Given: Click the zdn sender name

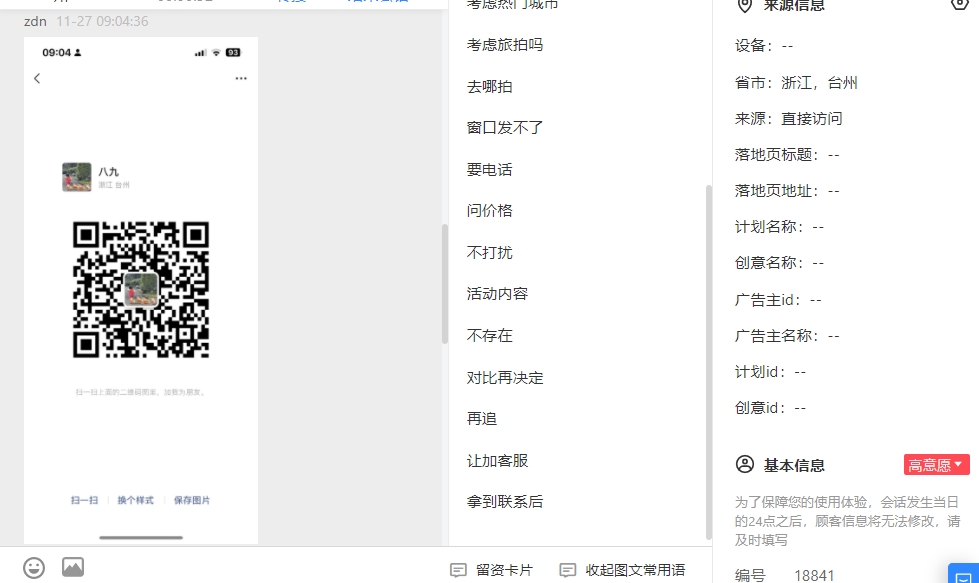Looking at the screenshot, I should [x=35, y=21].
